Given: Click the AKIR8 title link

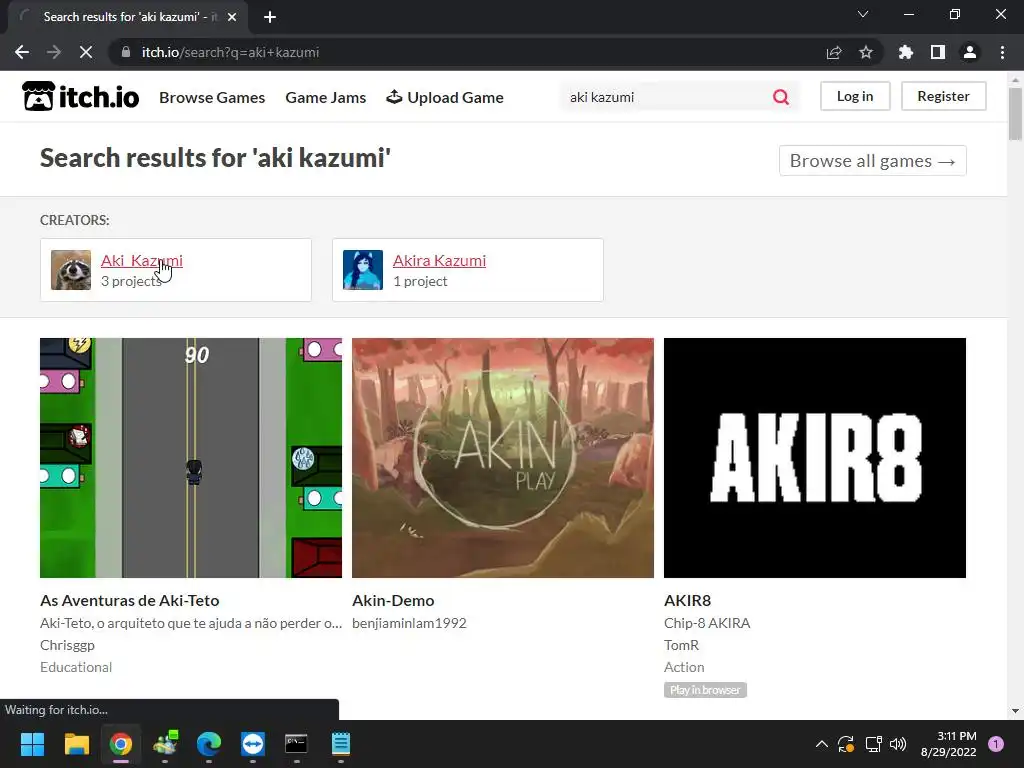Looking at the screenshot, I should point(688,600).
